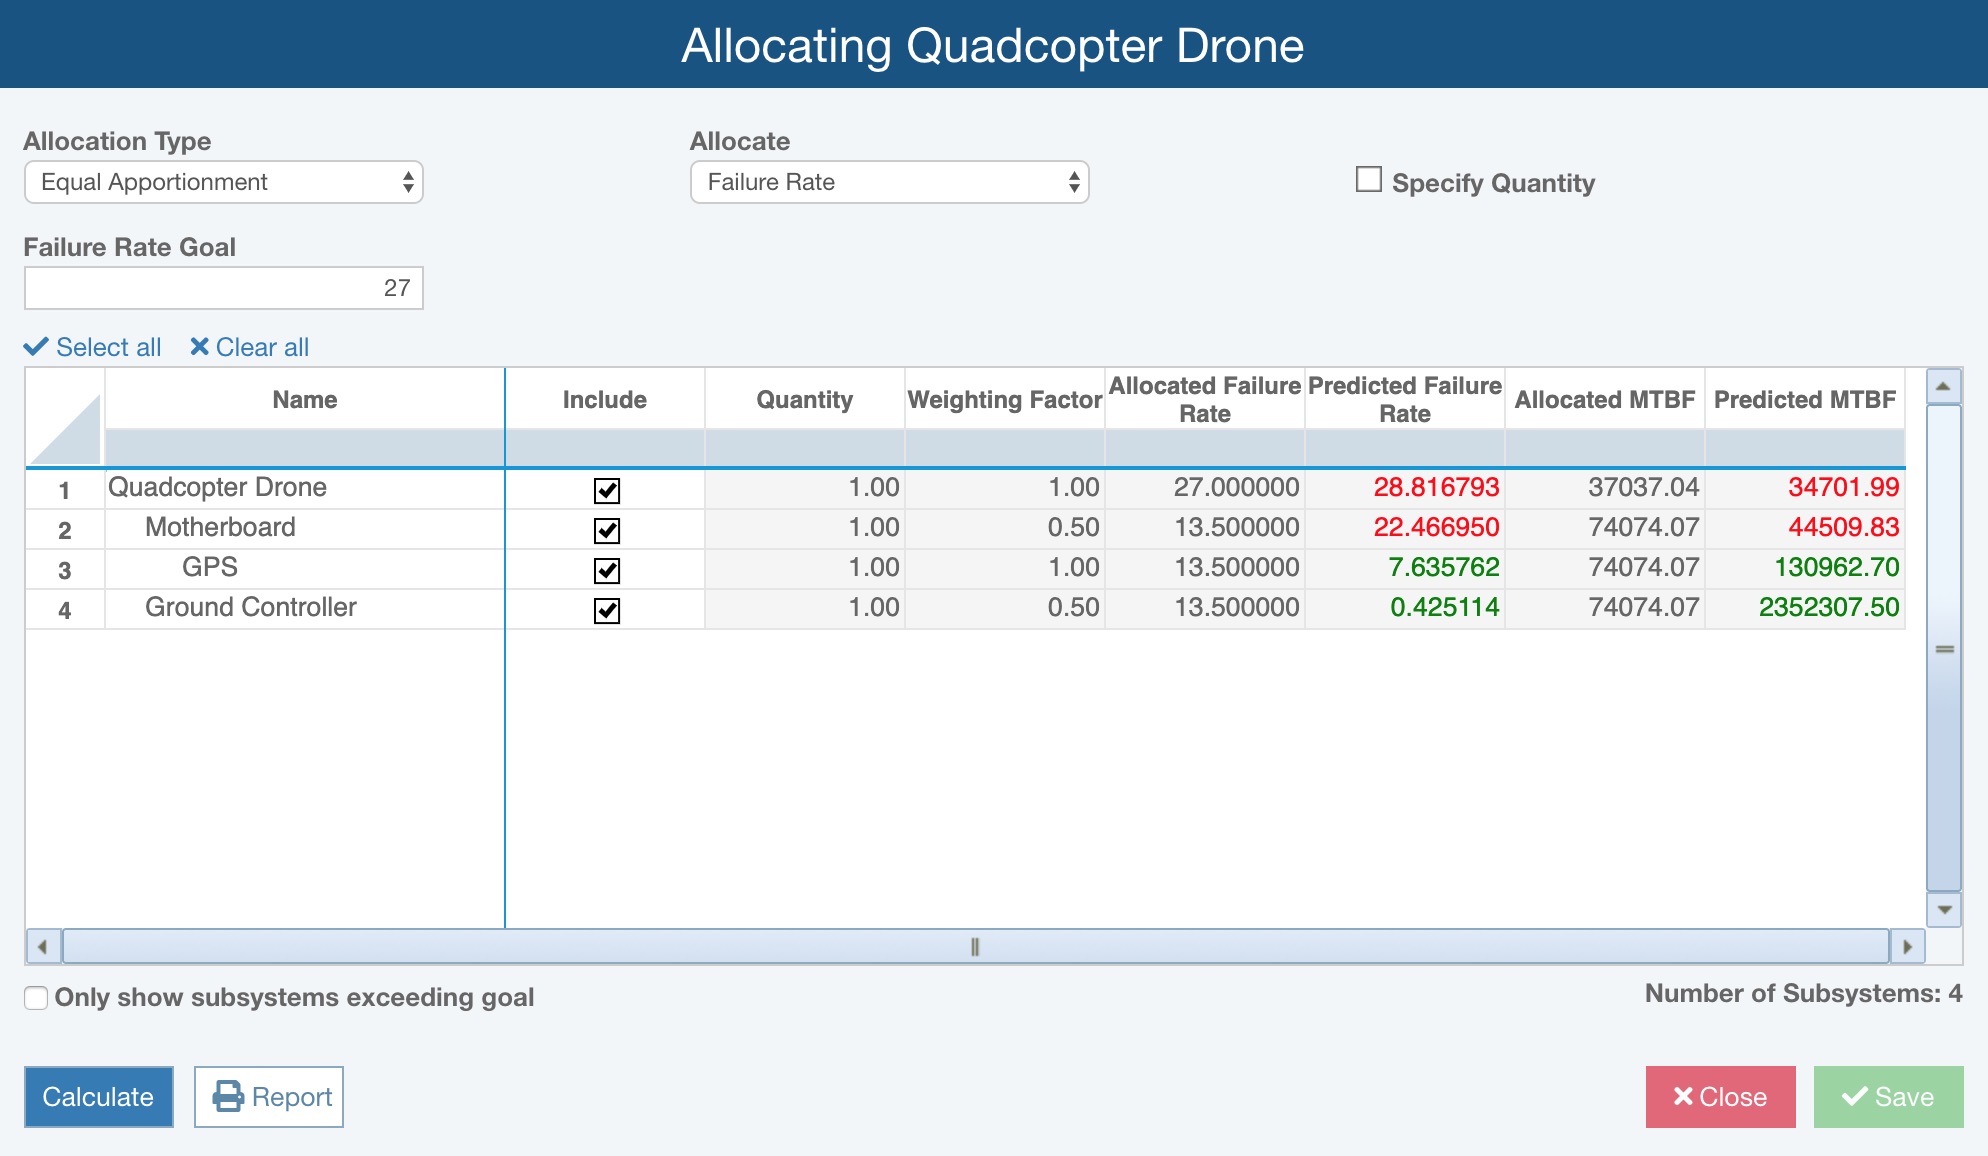Open the Allocation Type dropdown
This screenshot has height=1156, width=1988.
pos(223,182)
